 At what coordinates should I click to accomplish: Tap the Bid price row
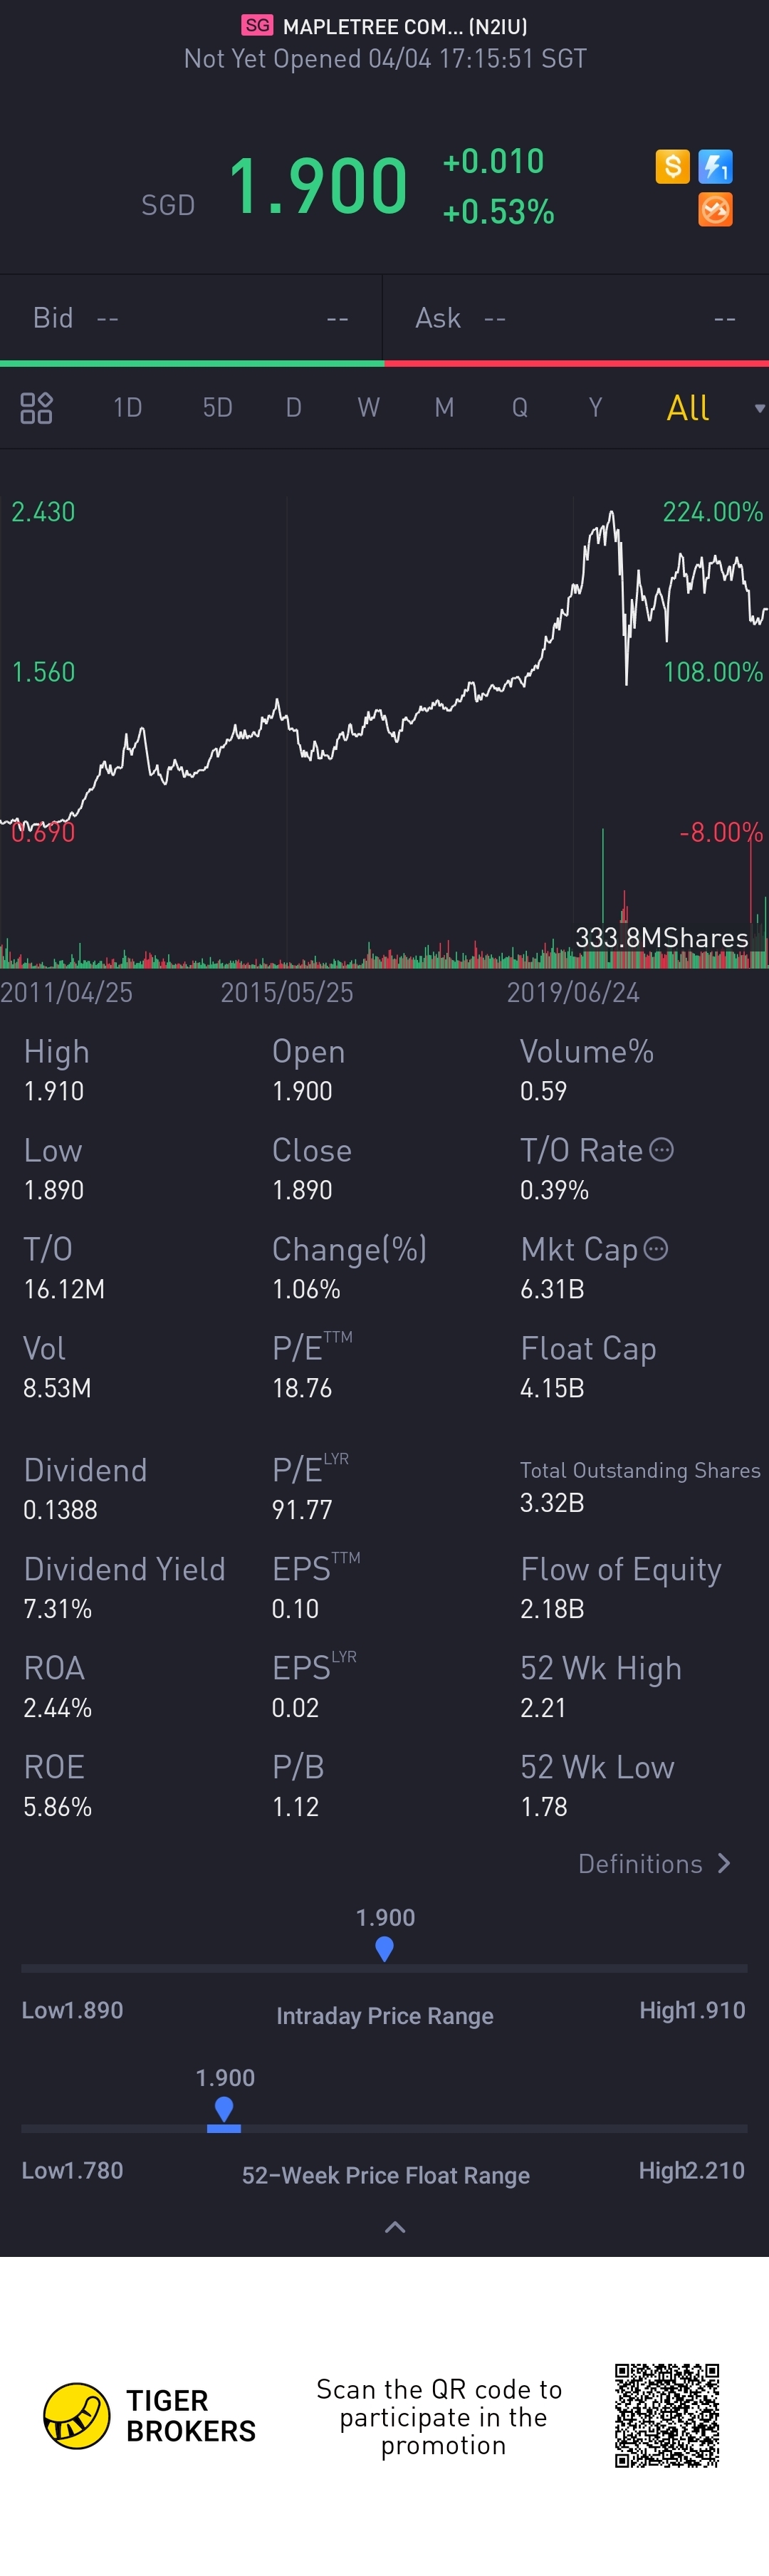point(190,318)
